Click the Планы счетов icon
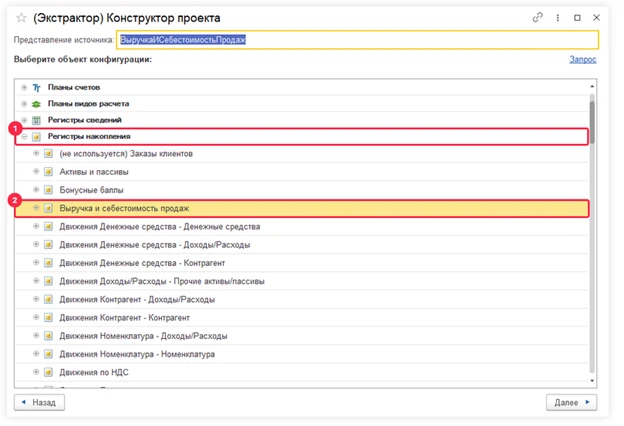Image resolution: width=624 pixels, height=426 pixels. [x=37, y=88]
